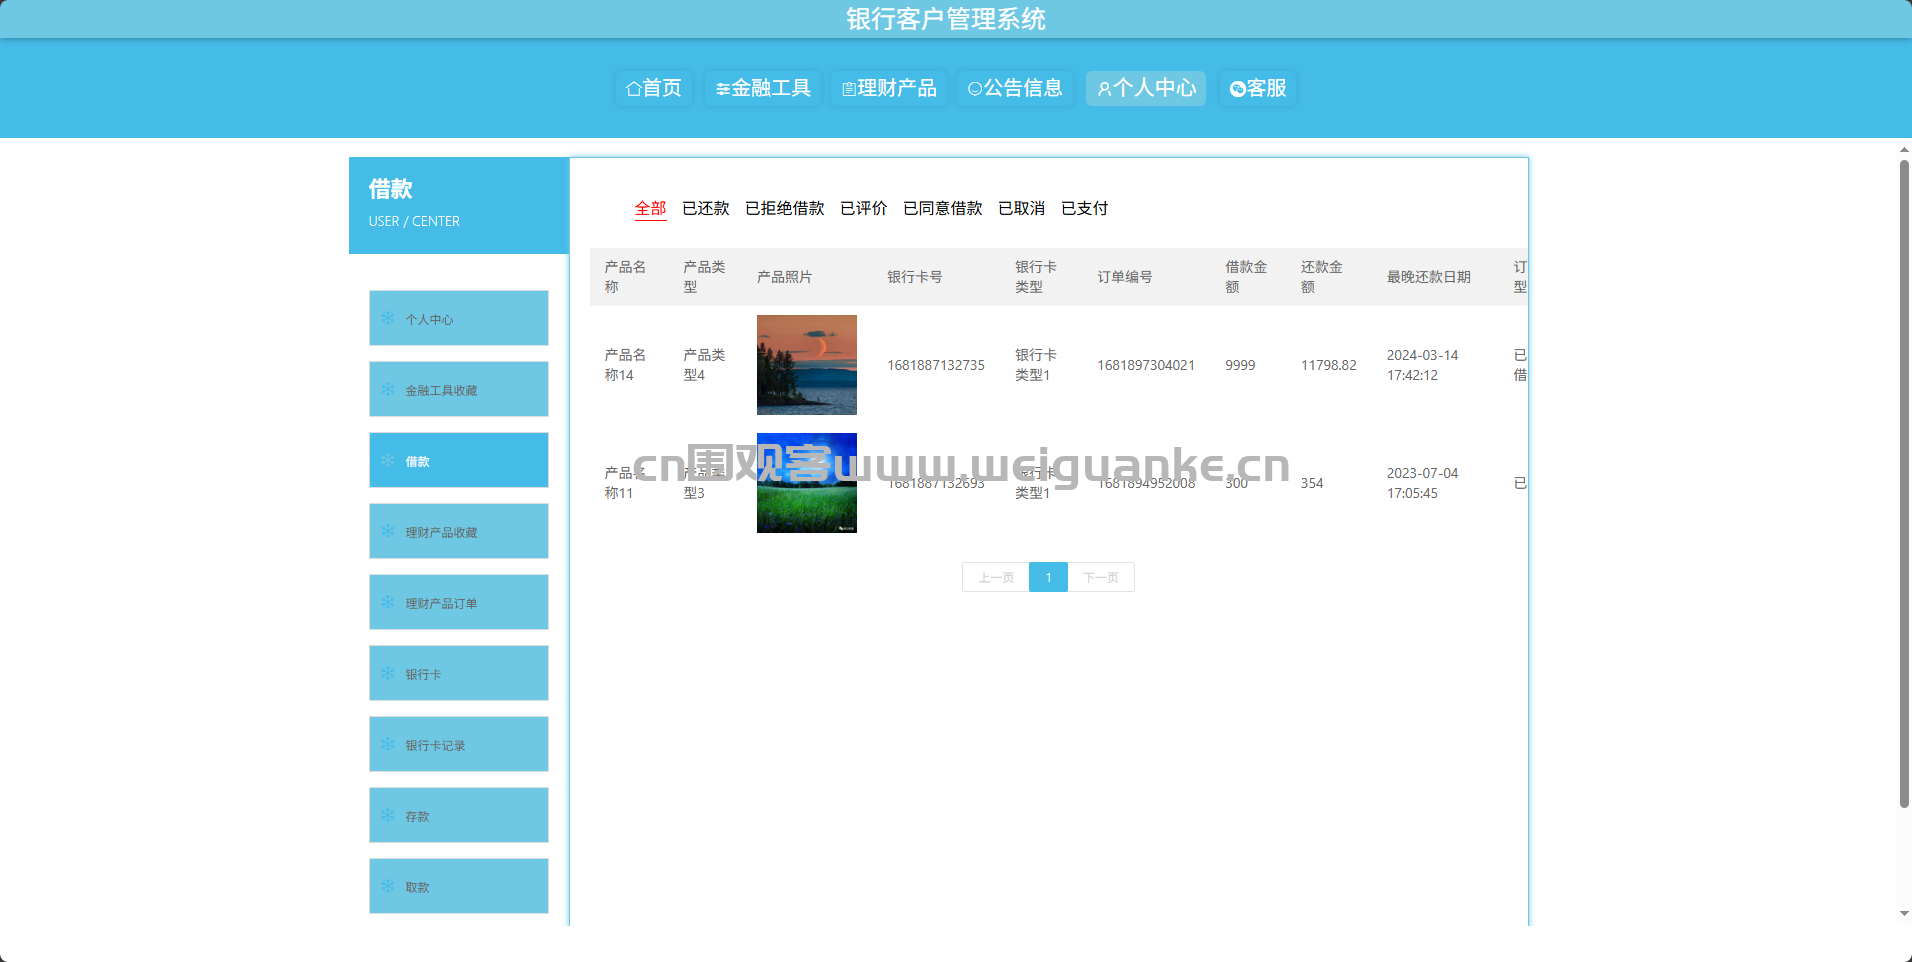This screenshot has height=962, width=1912.
Task: Click the date 2023-07-04 17:05:45
Action: 1422,483
